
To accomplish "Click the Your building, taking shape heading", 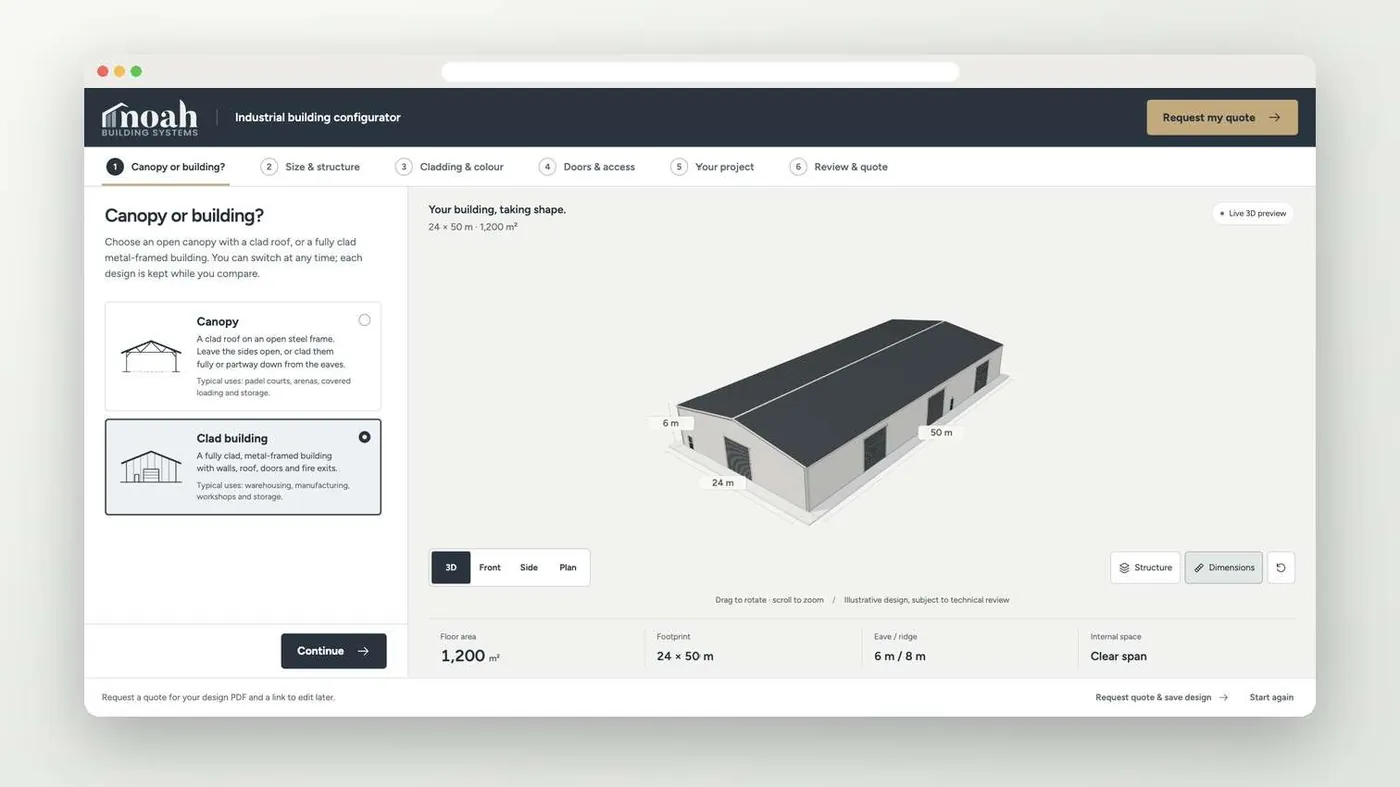I will 497,209.
